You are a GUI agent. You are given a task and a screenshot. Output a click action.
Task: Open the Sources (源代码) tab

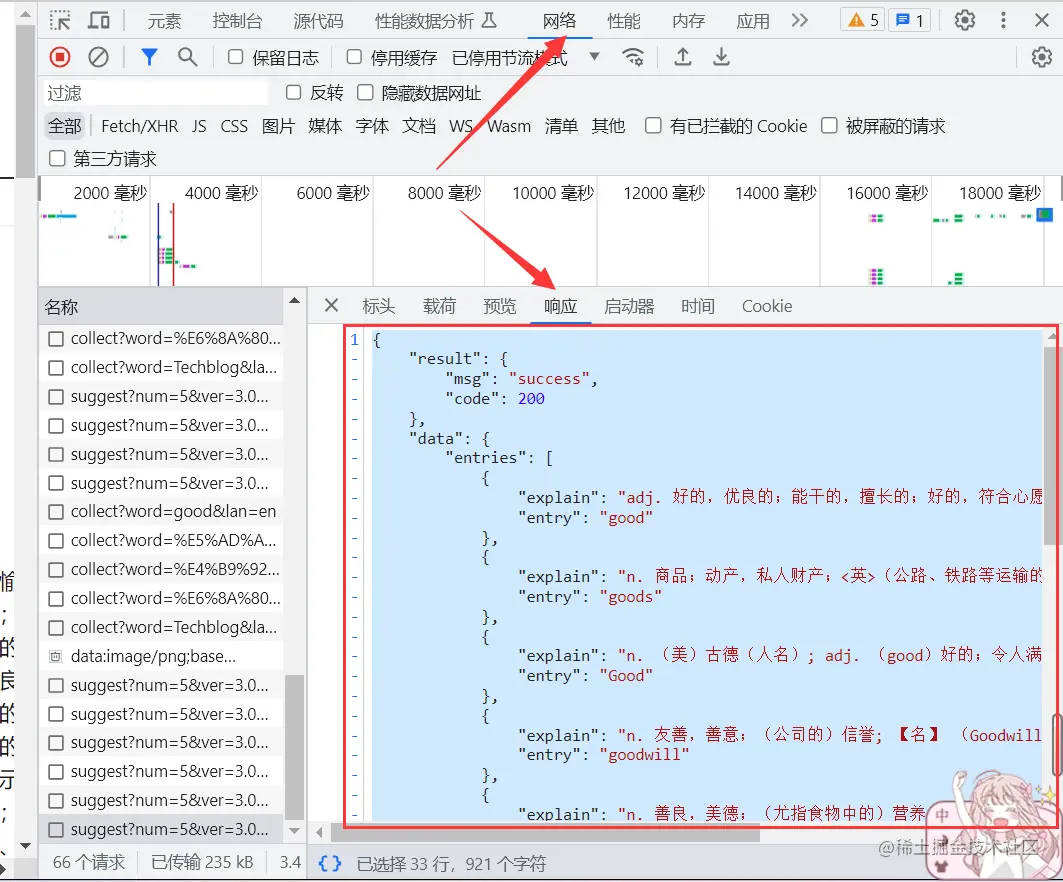coord(318,21)
